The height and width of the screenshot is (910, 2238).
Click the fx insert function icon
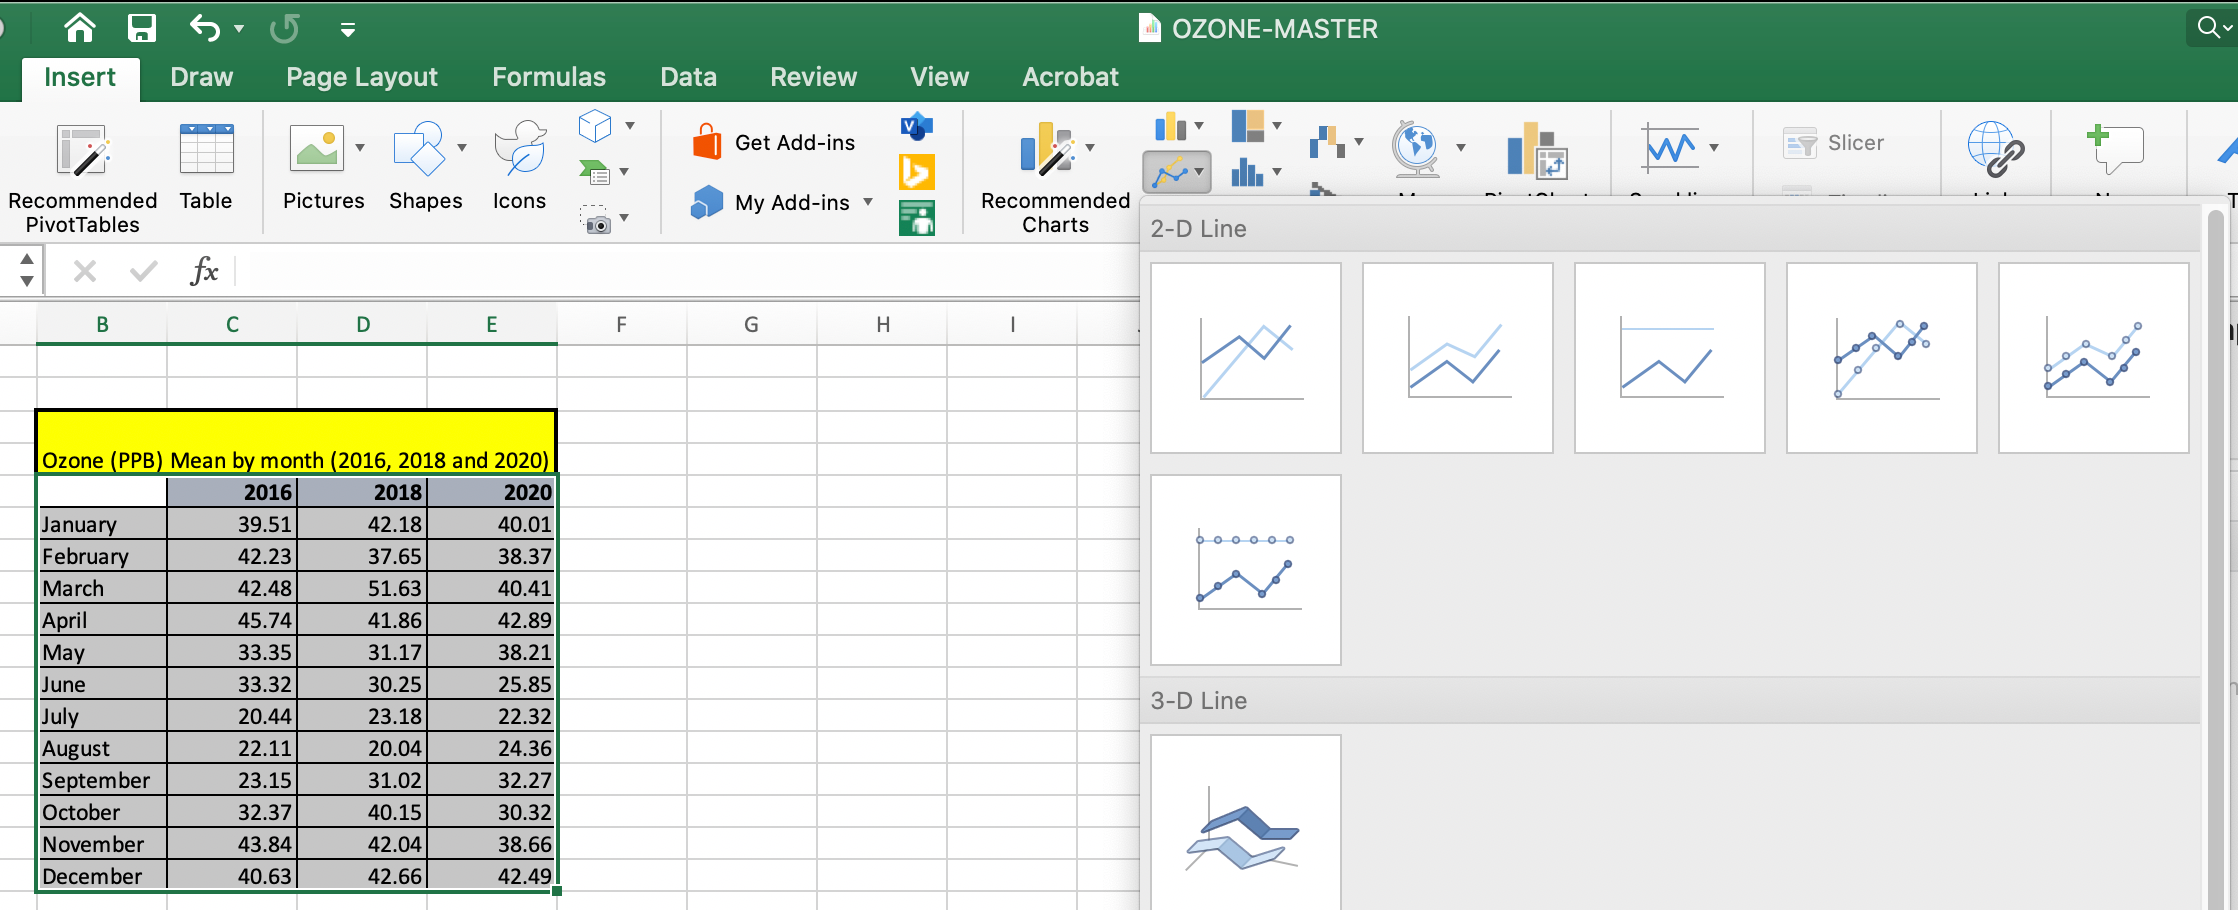204,271
